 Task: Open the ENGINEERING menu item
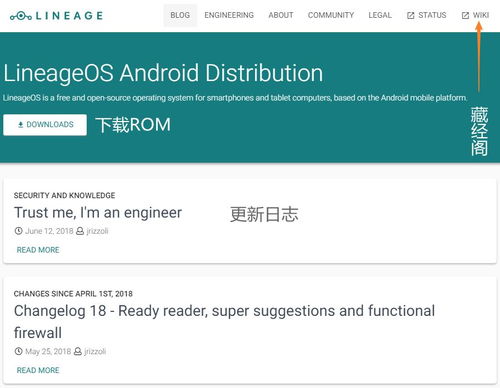[x=229, y=15]
